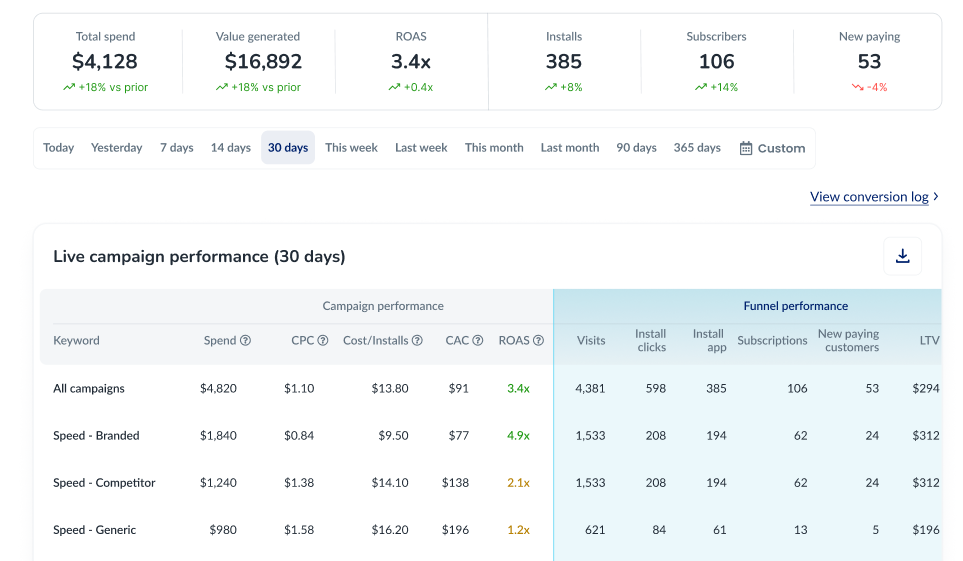
Task: Switch to Last month range
Action: pyautogui.click(x=570, y=147)
